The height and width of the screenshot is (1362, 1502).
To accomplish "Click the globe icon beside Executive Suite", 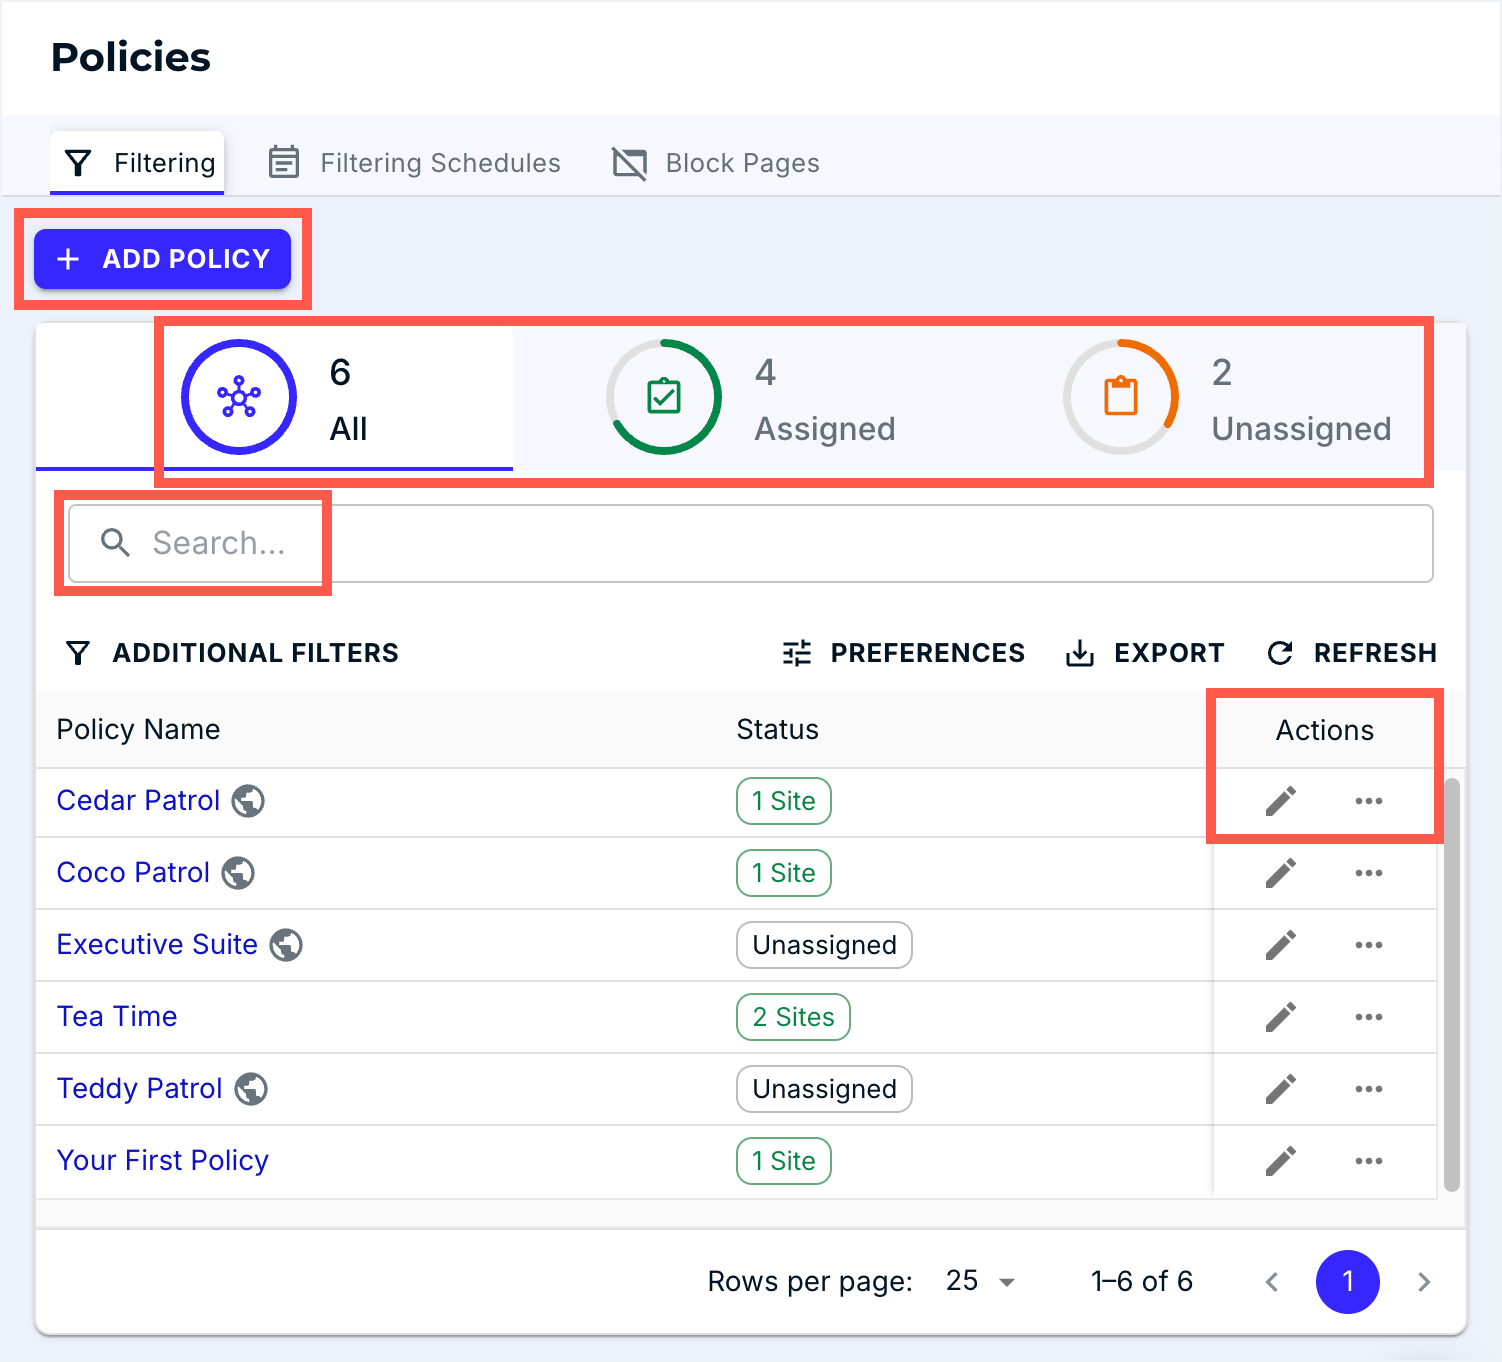I will 286,945.
